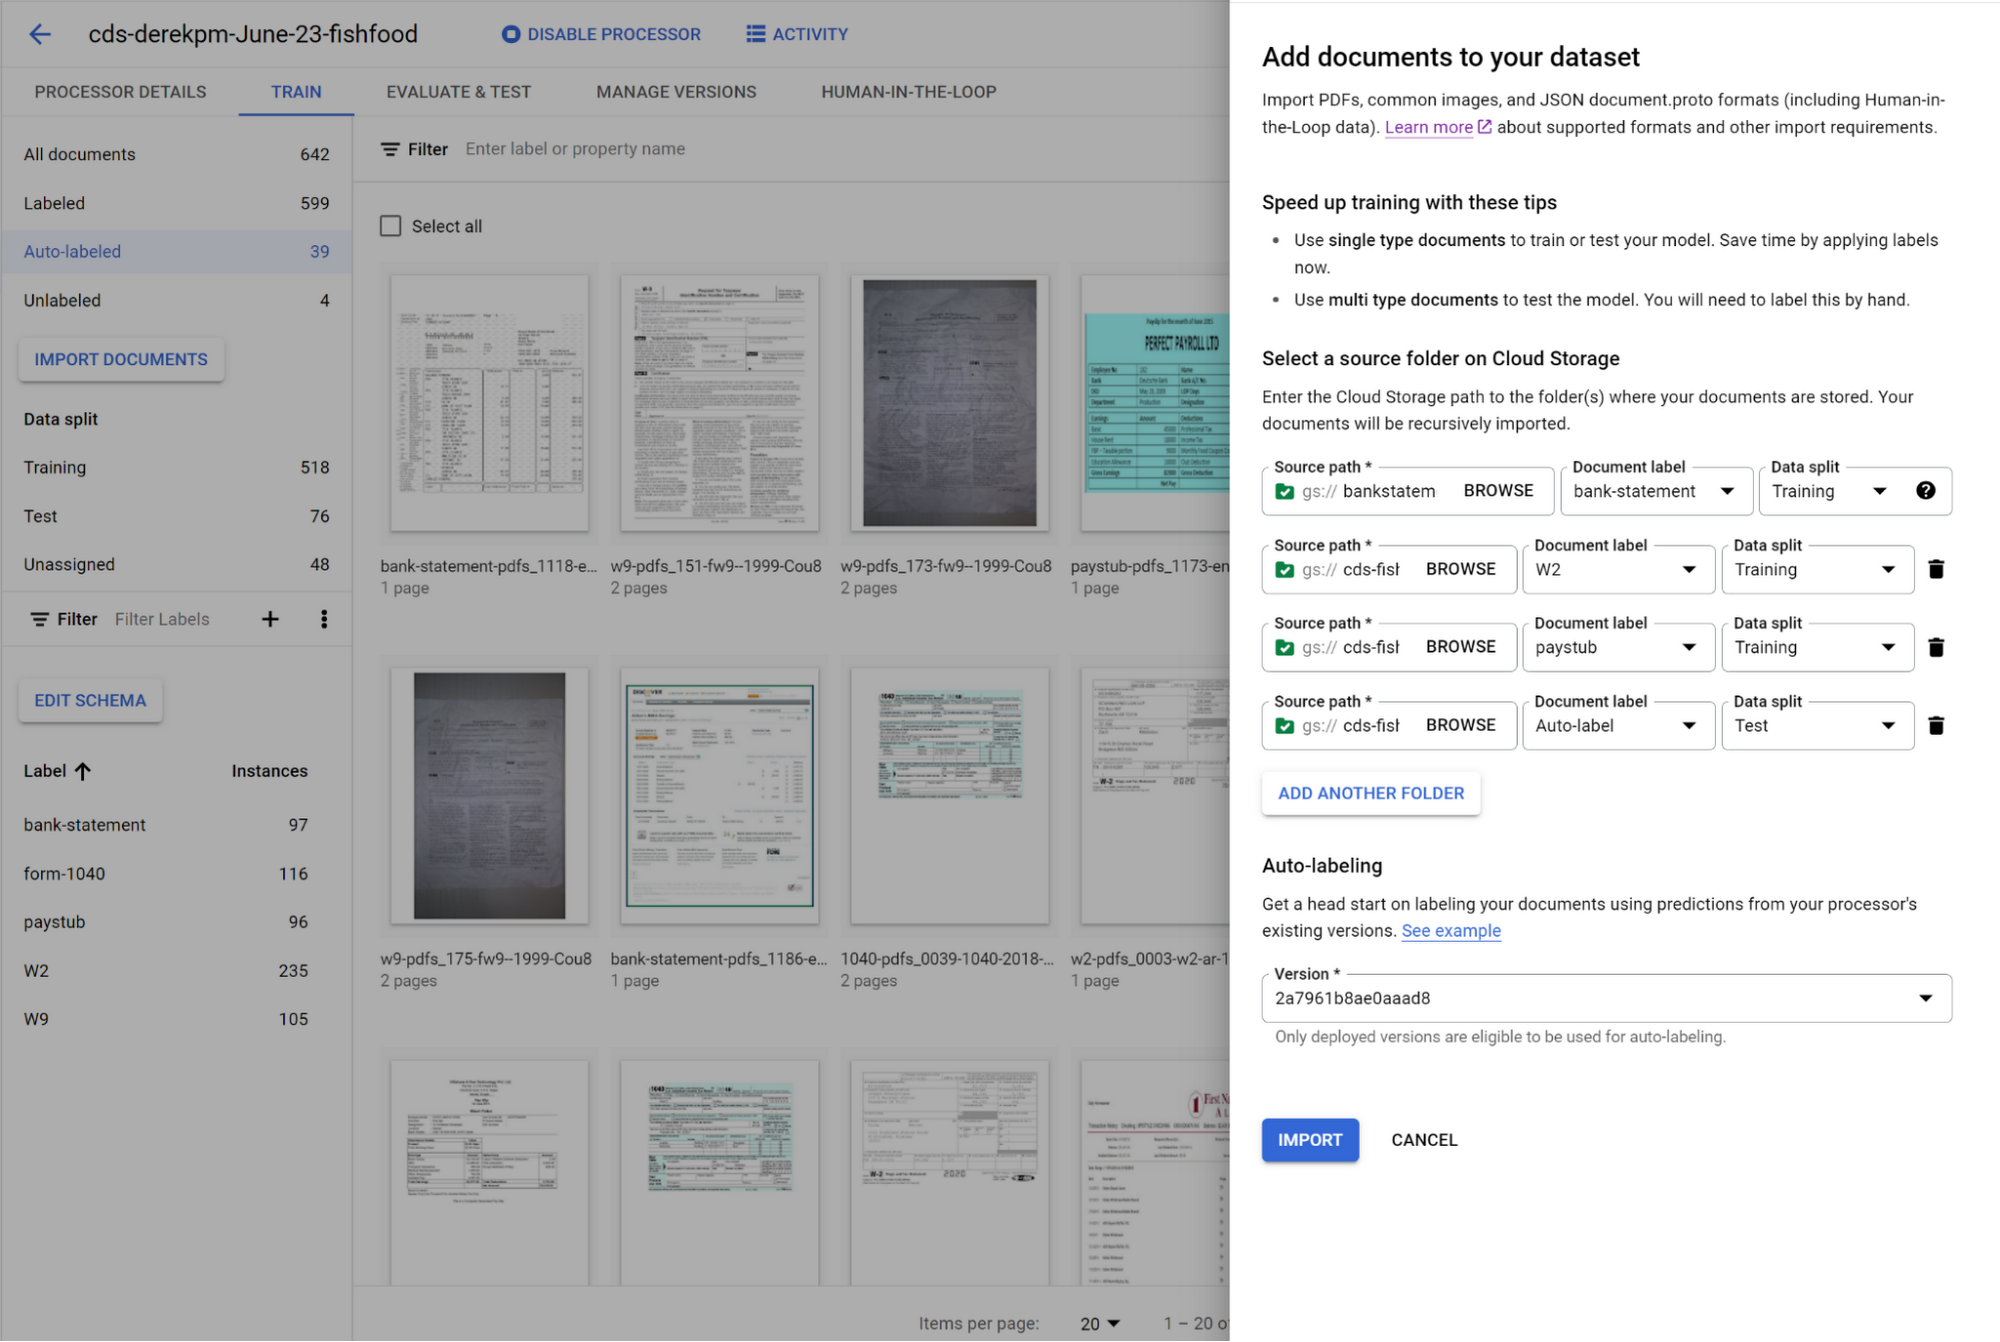Switch to the EVALUATE & TEST tab
This screenshot has height=1342, width=2000.
tap(458, 91)
